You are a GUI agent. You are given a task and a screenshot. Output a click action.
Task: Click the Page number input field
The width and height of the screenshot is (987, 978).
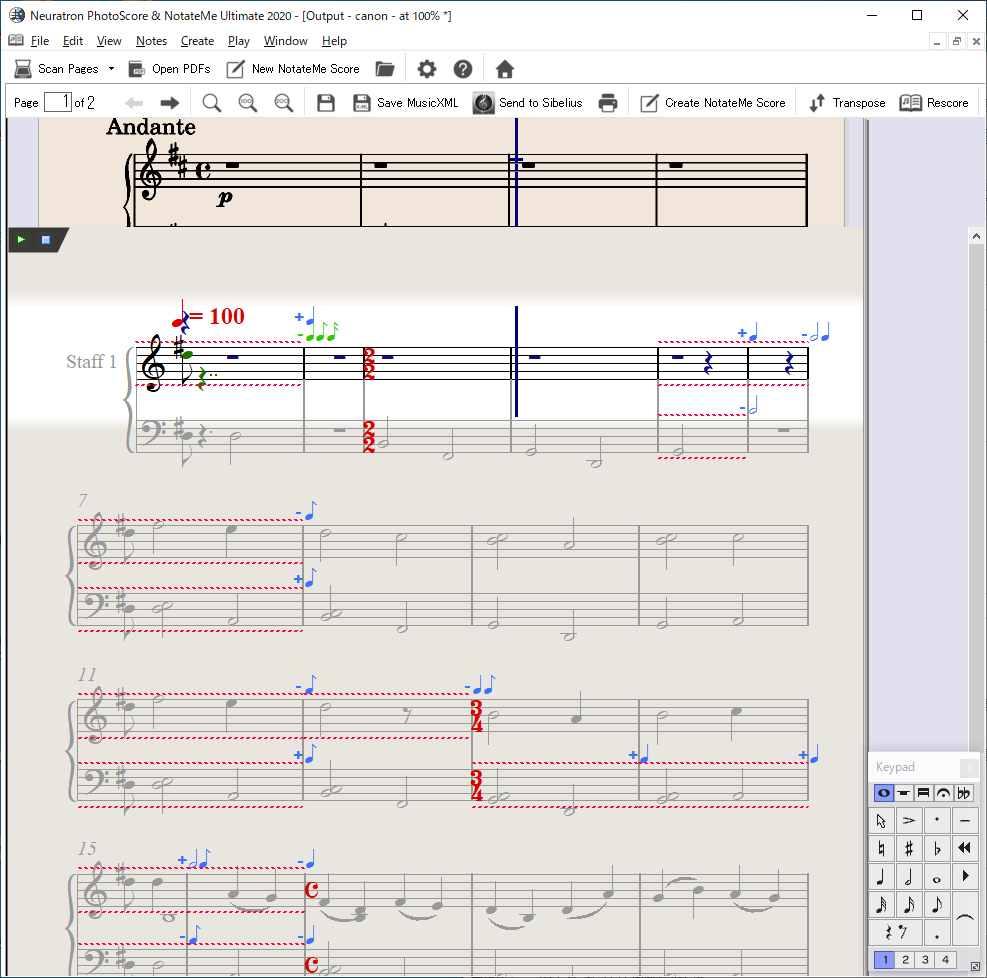click(58, 102)
